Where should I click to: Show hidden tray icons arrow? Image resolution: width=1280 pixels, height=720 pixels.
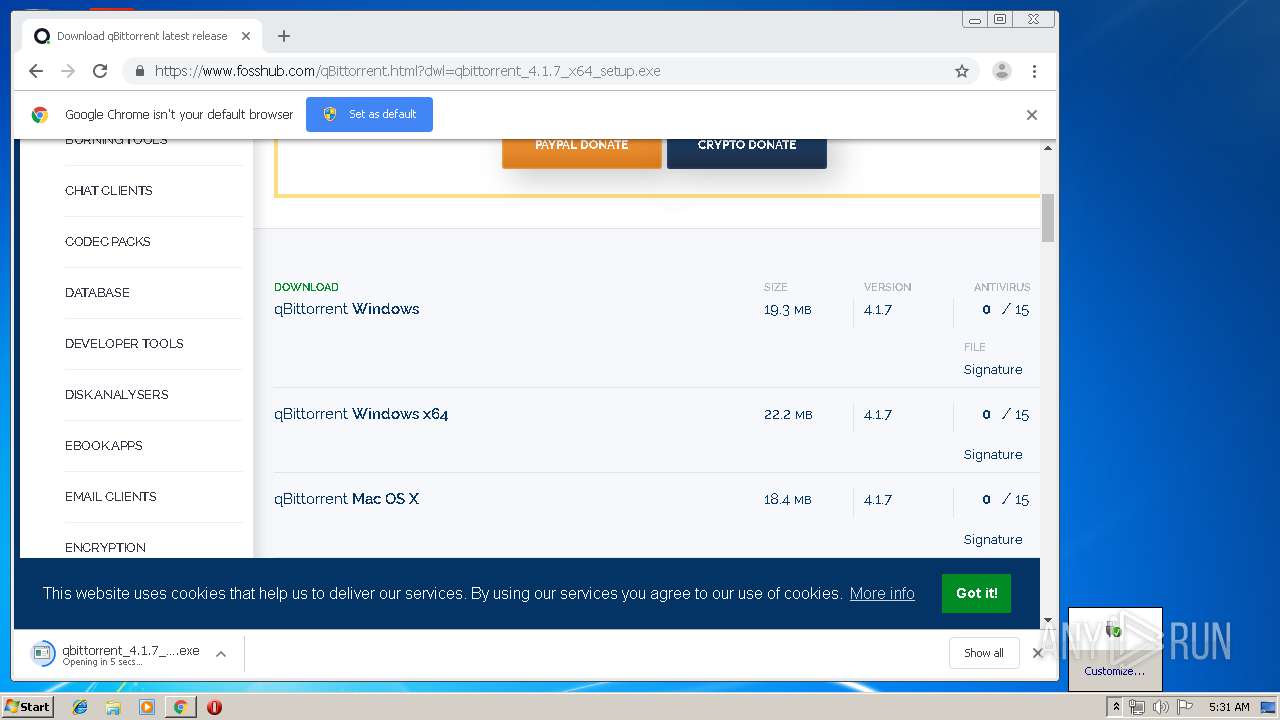coord(1116,707)
